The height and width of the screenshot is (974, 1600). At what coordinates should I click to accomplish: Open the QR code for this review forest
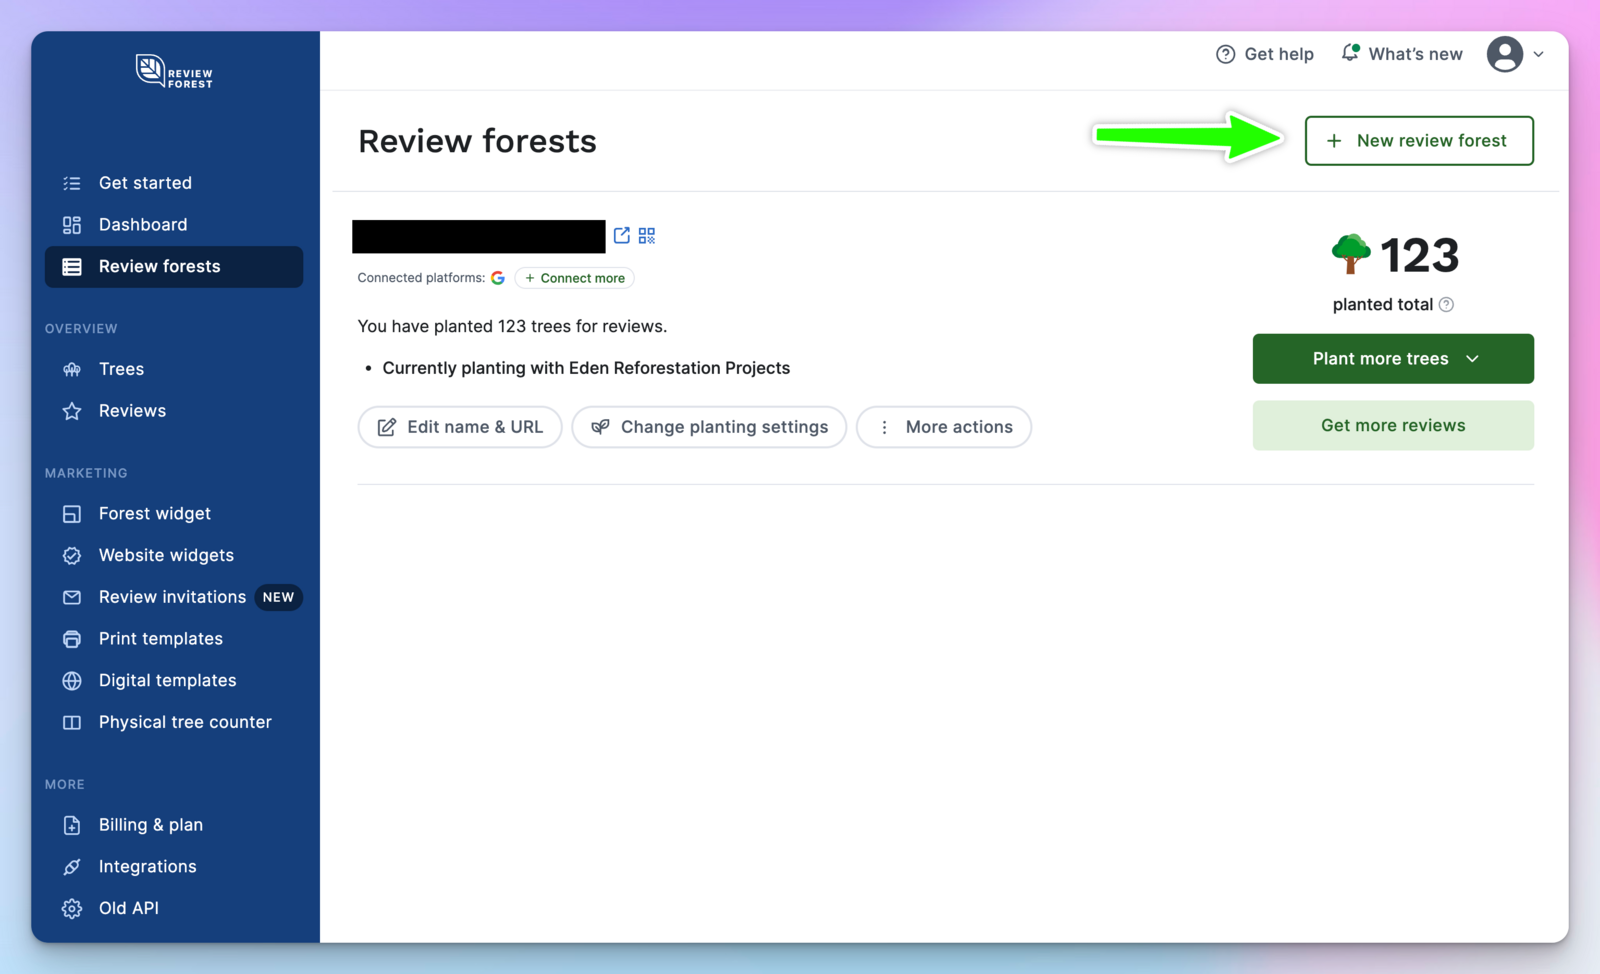pyautogui.click(x=646, y=235)
